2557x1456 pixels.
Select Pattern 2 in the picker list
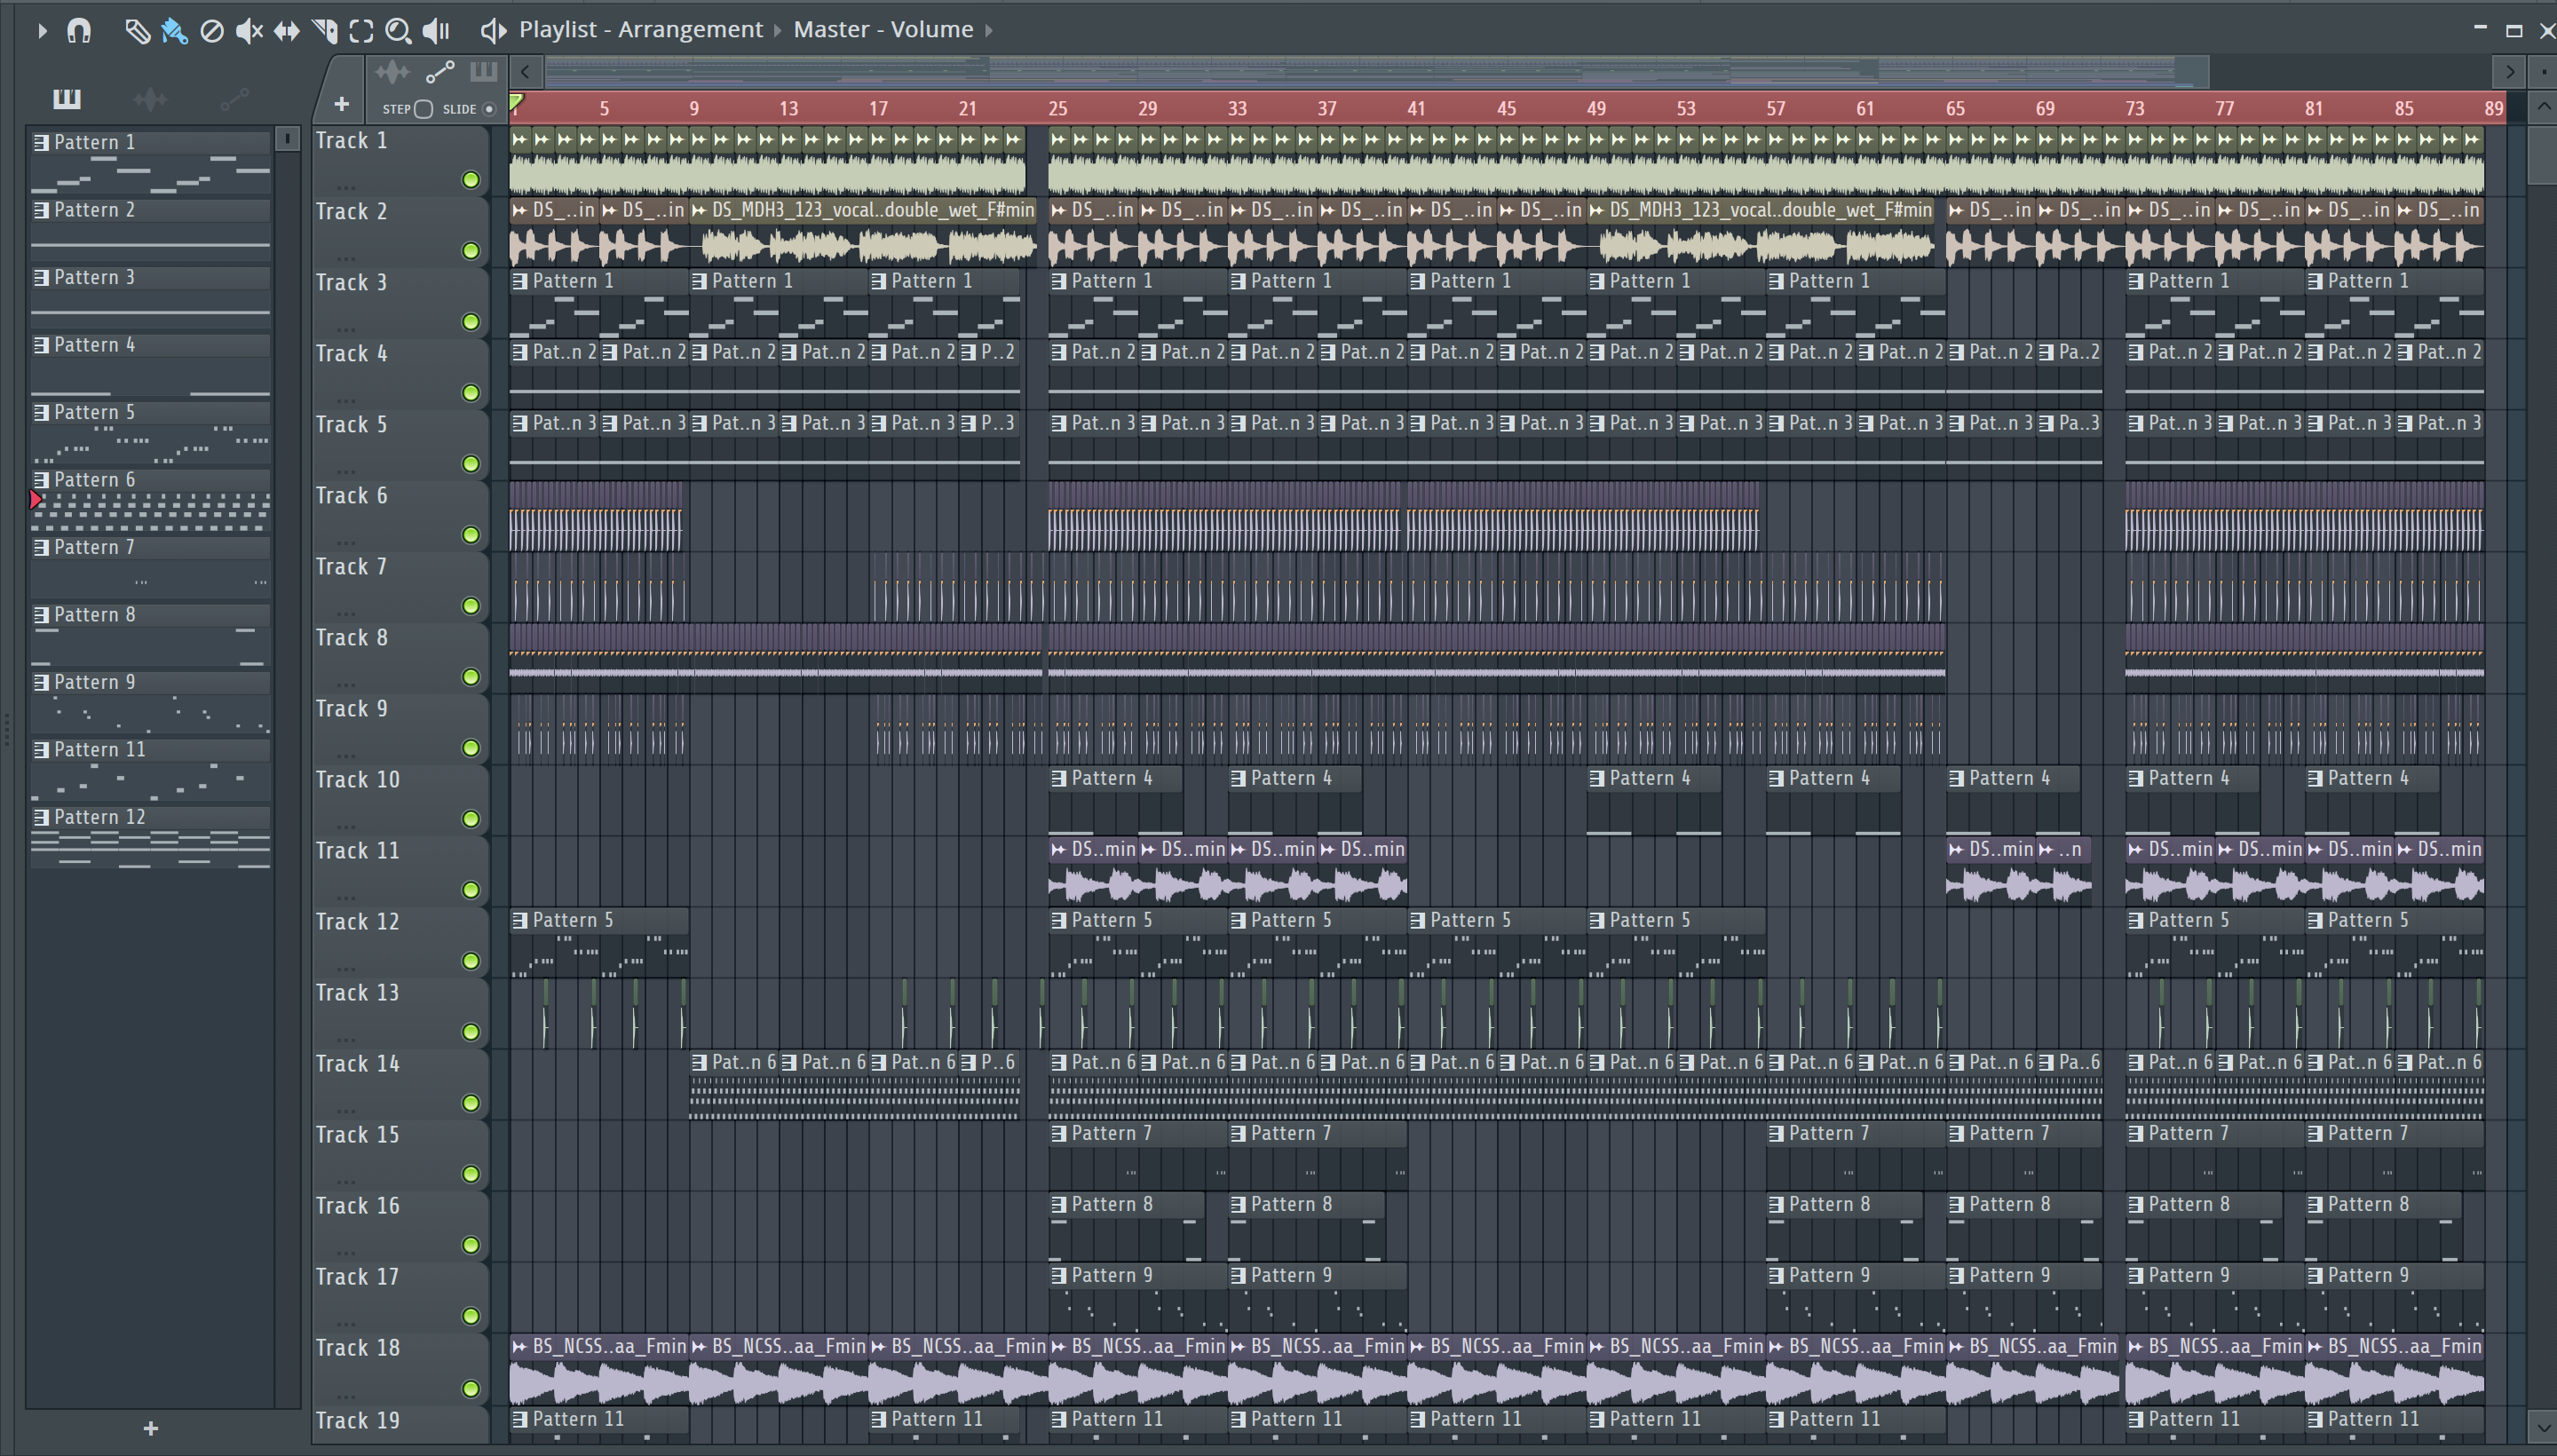point(150,226)
